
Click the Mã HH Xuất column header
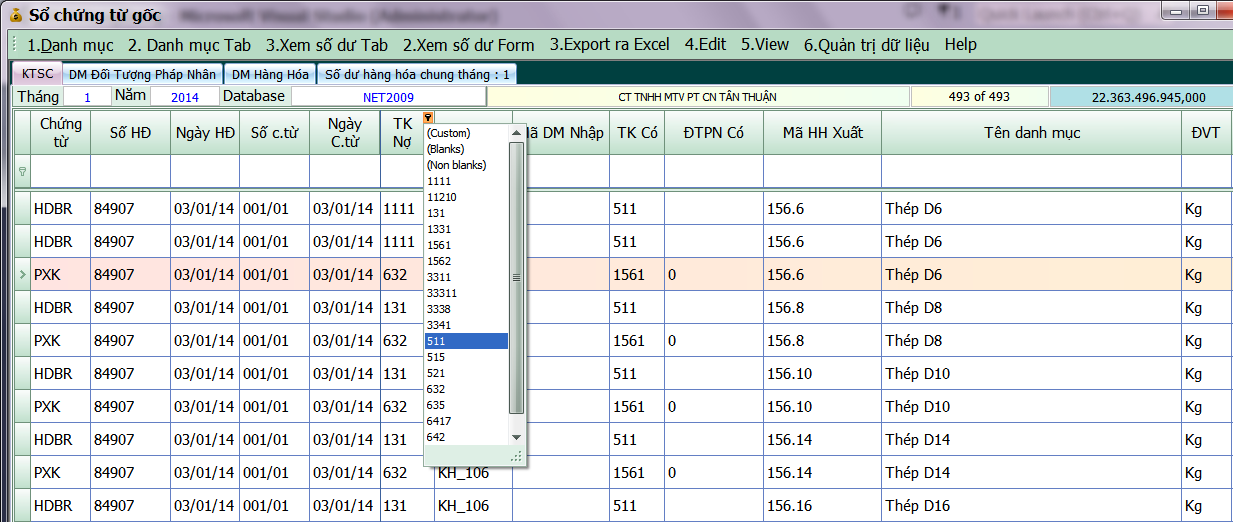tap(822, 133)
